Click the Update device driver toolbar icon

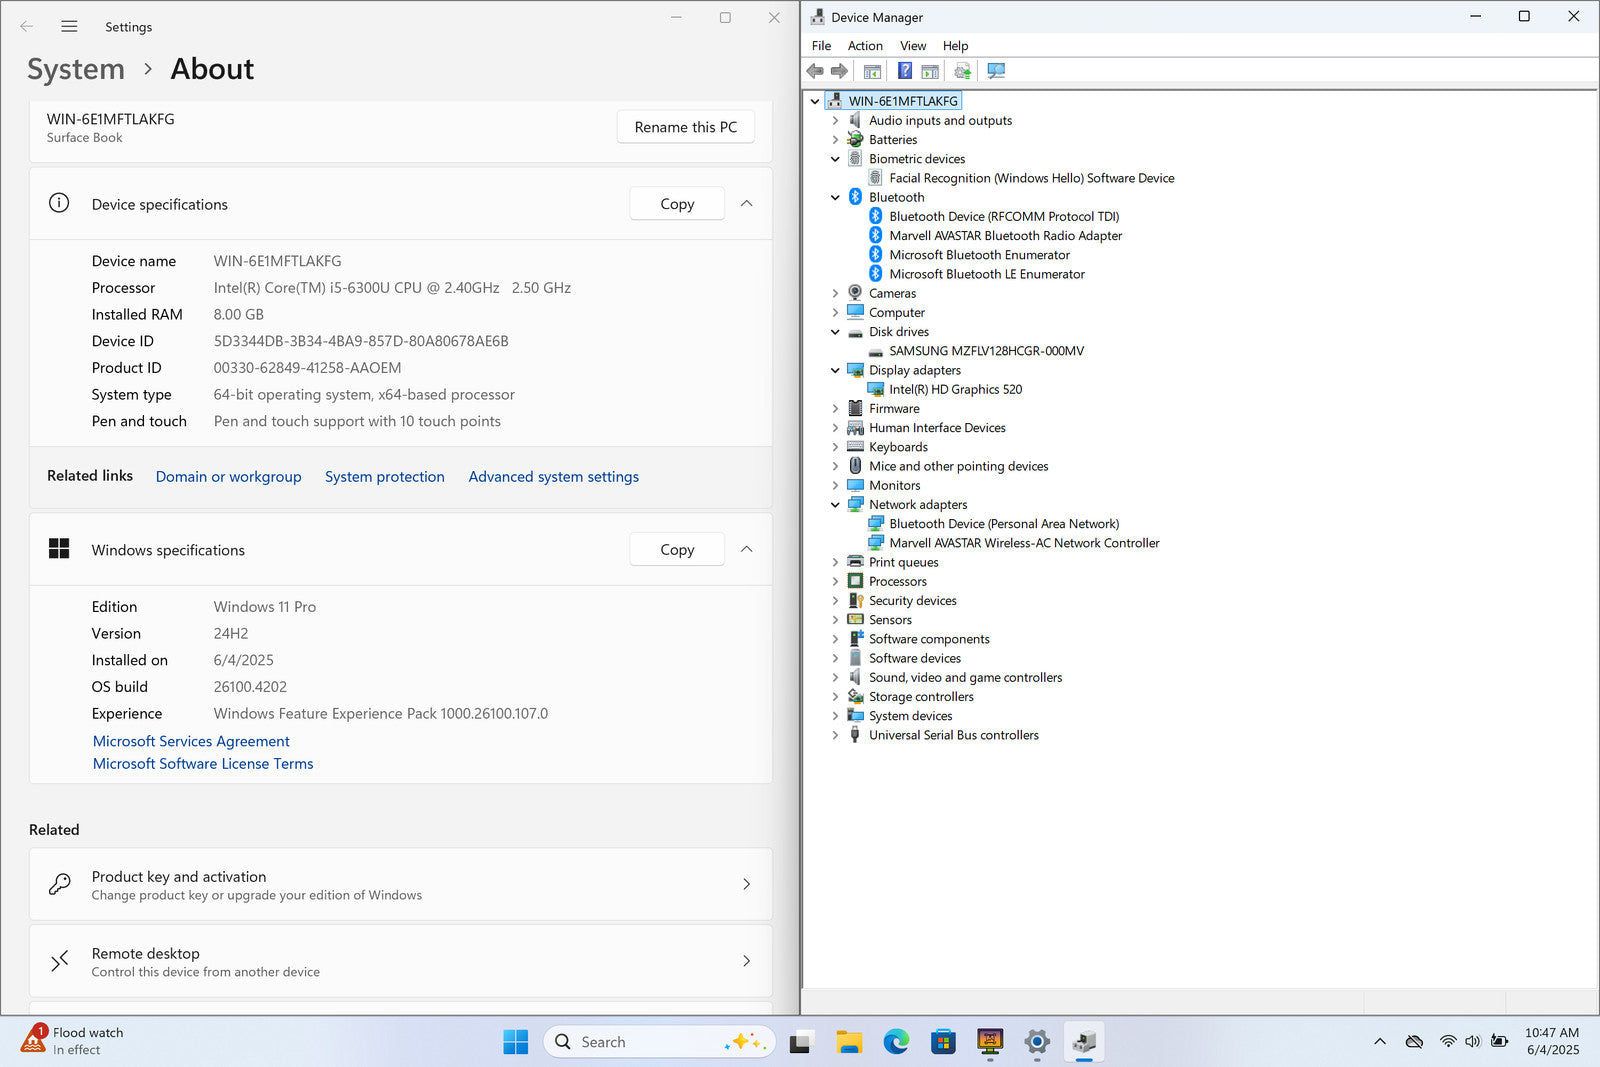pyautogui.click(x=962, y=71)
